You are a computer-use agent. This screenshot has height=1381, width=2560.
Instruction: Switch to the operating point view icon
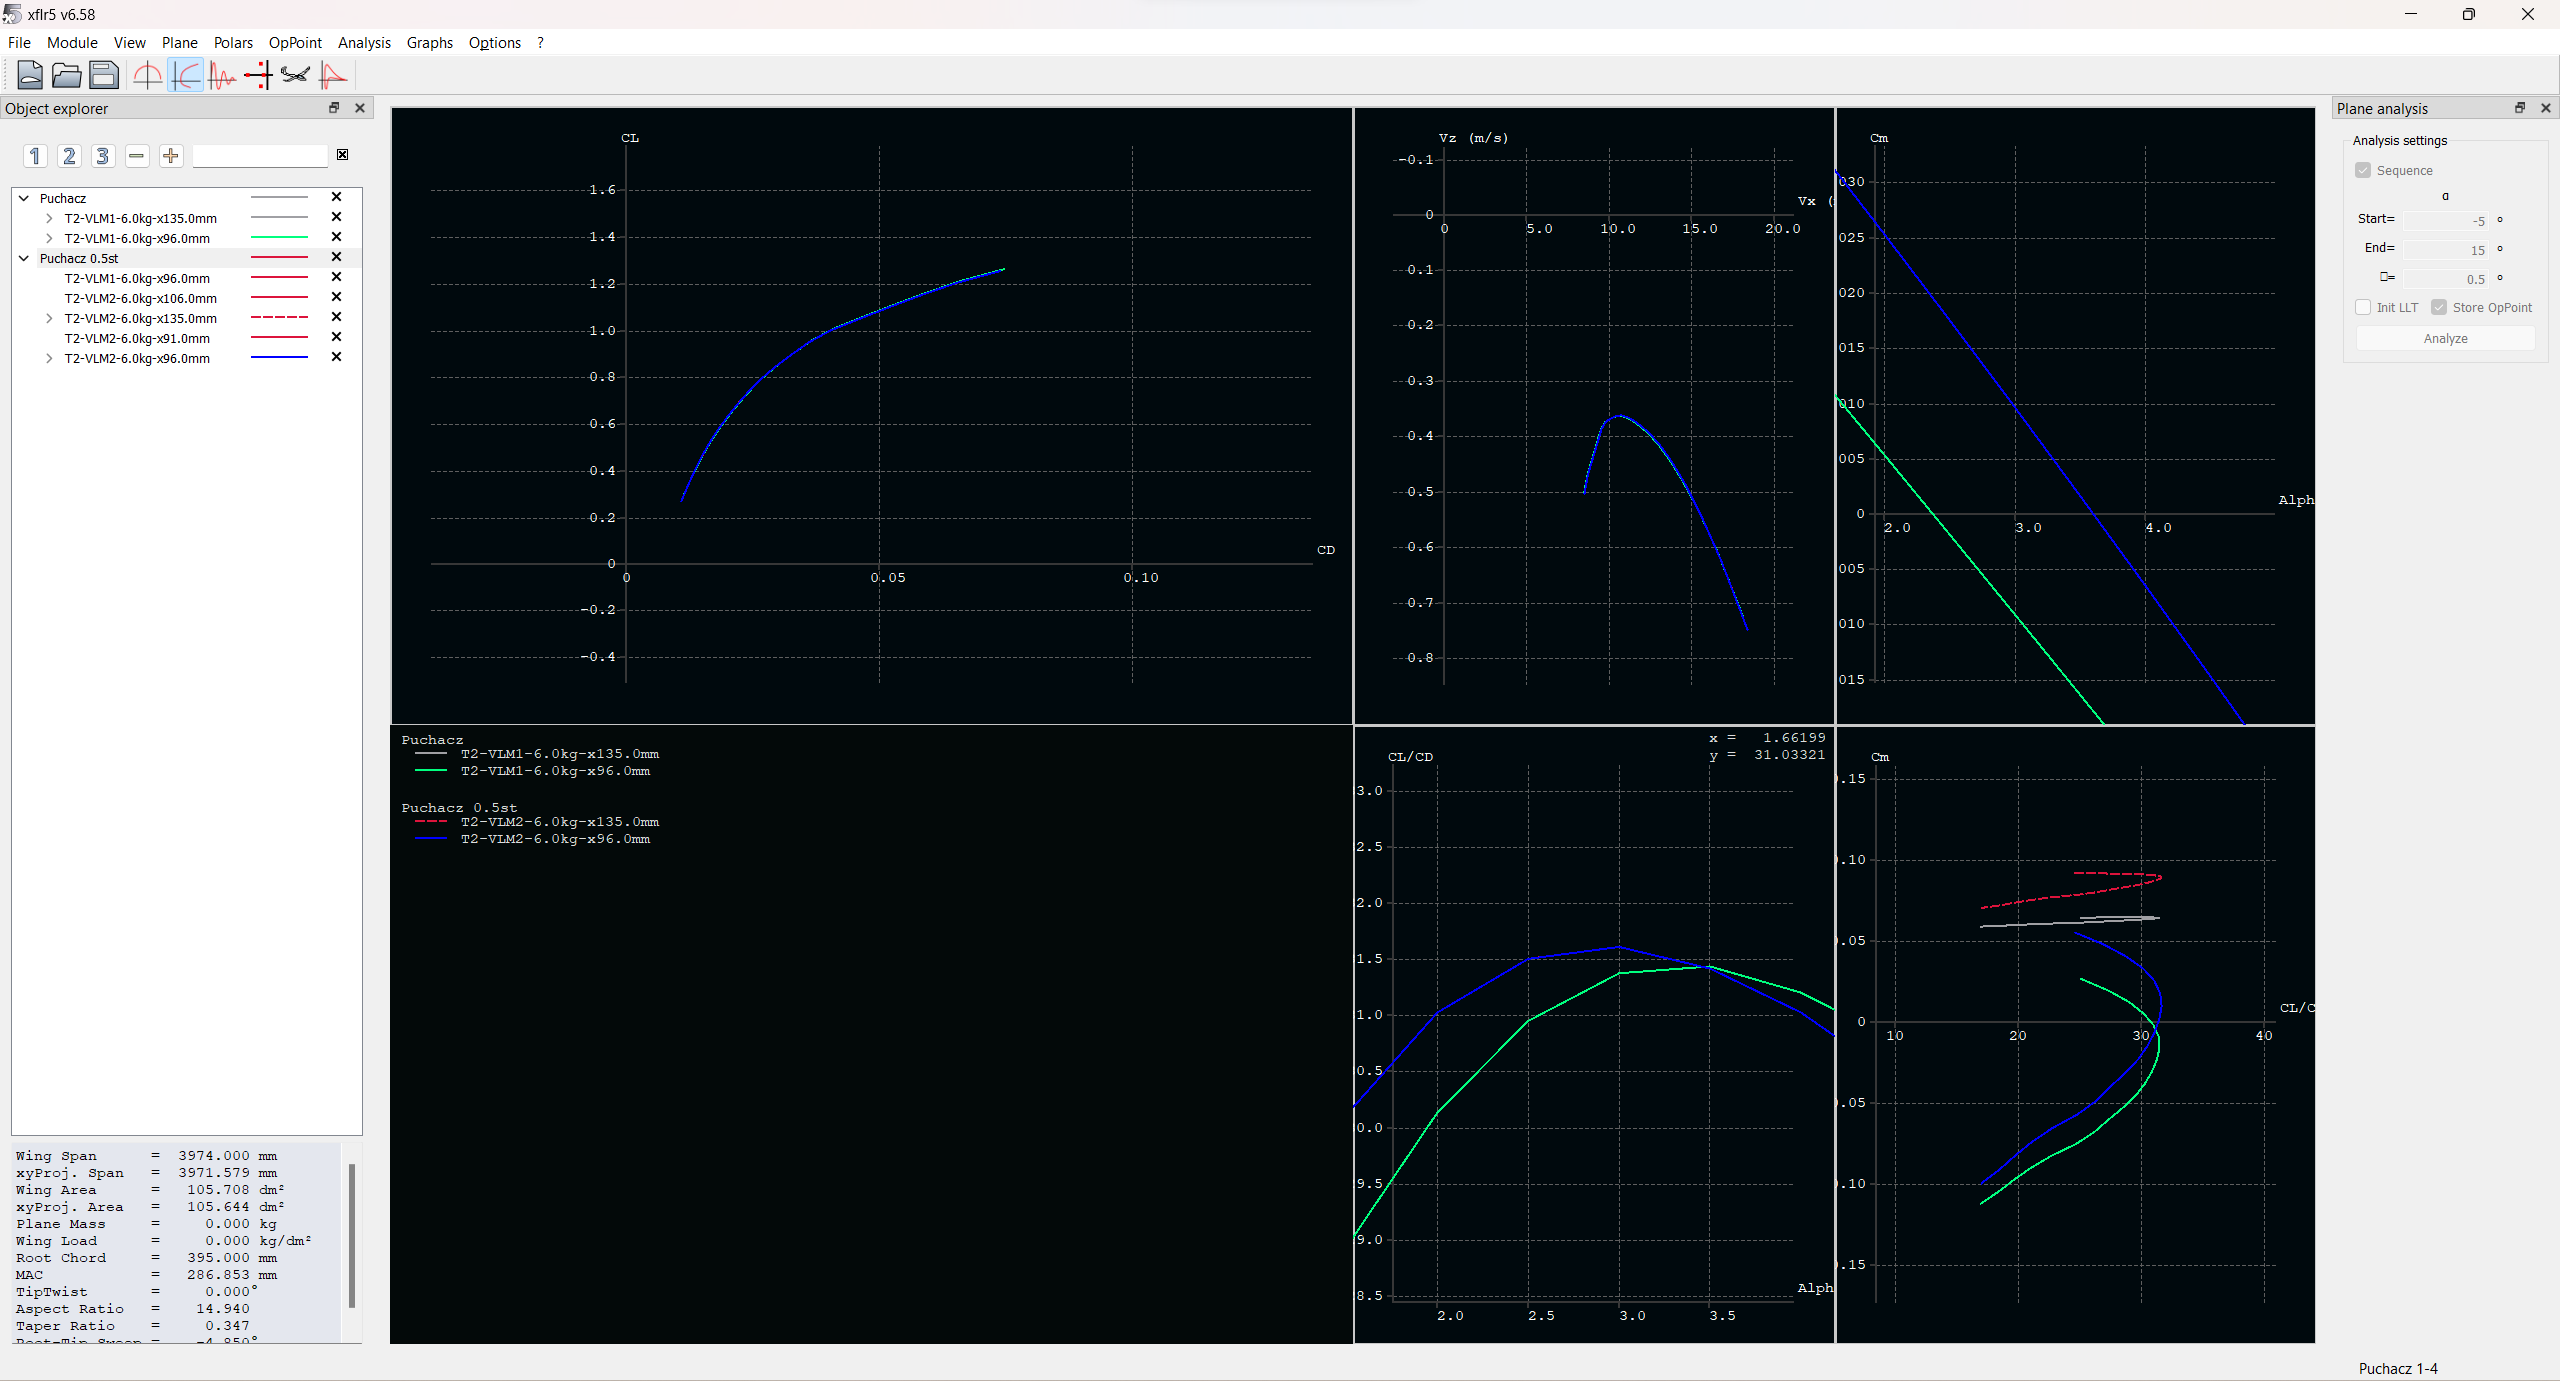tap(148, 75)
